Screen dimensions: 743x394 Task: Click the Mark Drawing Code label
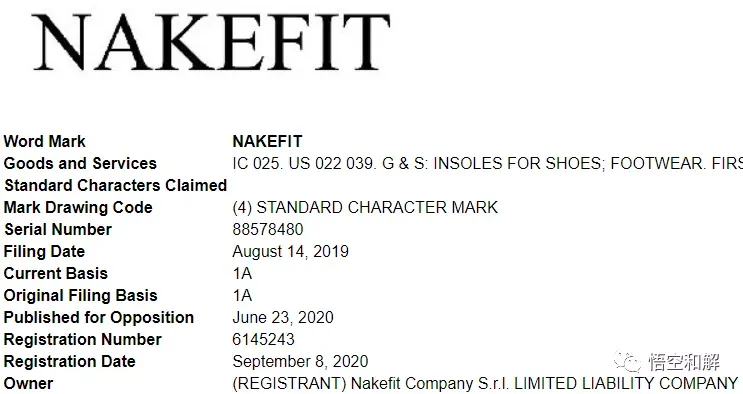point(78,207)
